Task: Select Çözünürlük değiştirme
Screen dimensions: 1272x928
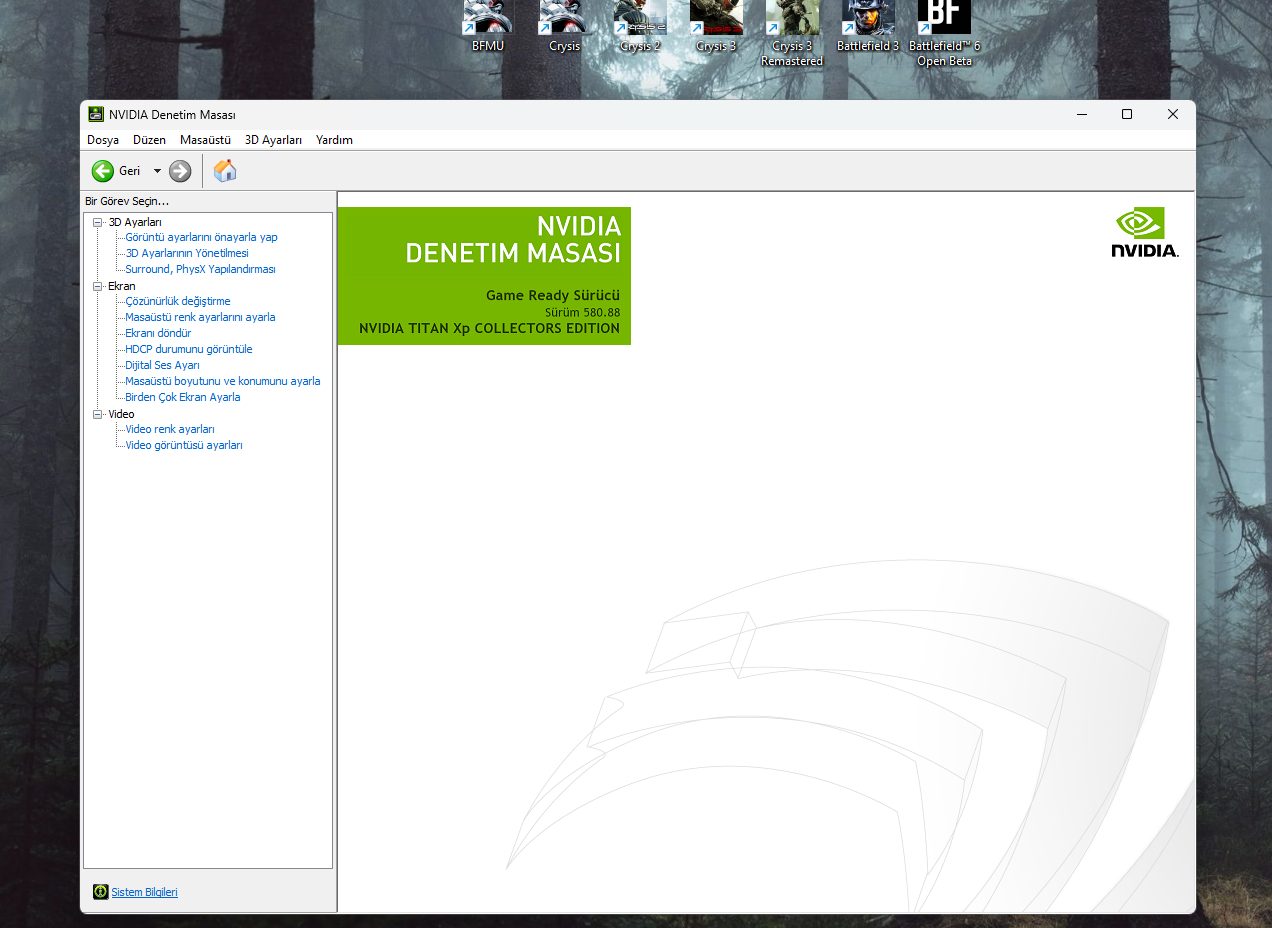Action: [x=178, y=302]
